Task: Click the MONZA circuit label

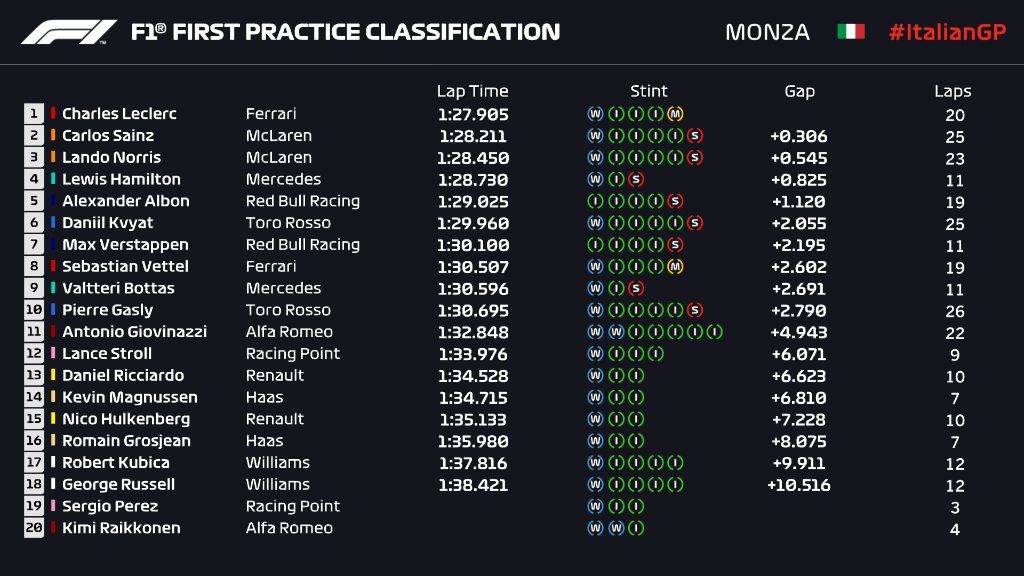Action: coord(767,32)
